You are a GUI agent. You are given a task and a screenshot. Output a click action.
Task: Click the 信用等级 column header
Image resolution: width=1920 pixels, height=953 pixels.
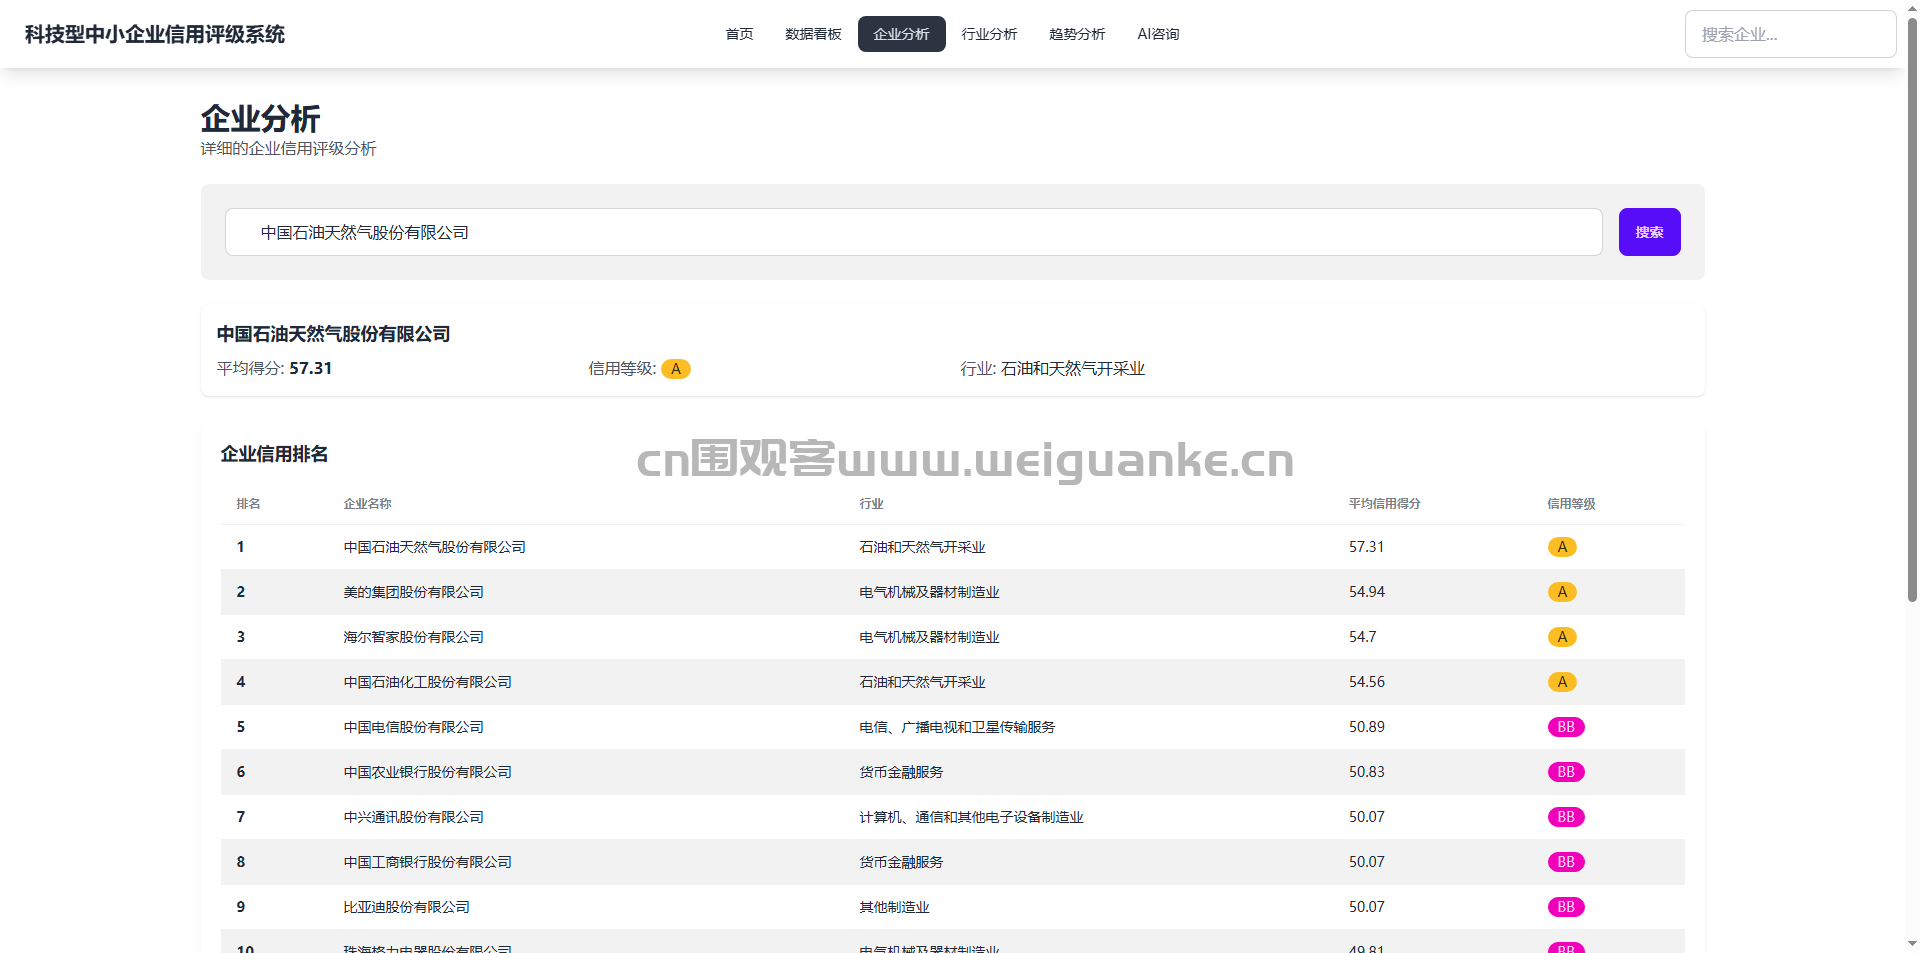point(1571,504)
